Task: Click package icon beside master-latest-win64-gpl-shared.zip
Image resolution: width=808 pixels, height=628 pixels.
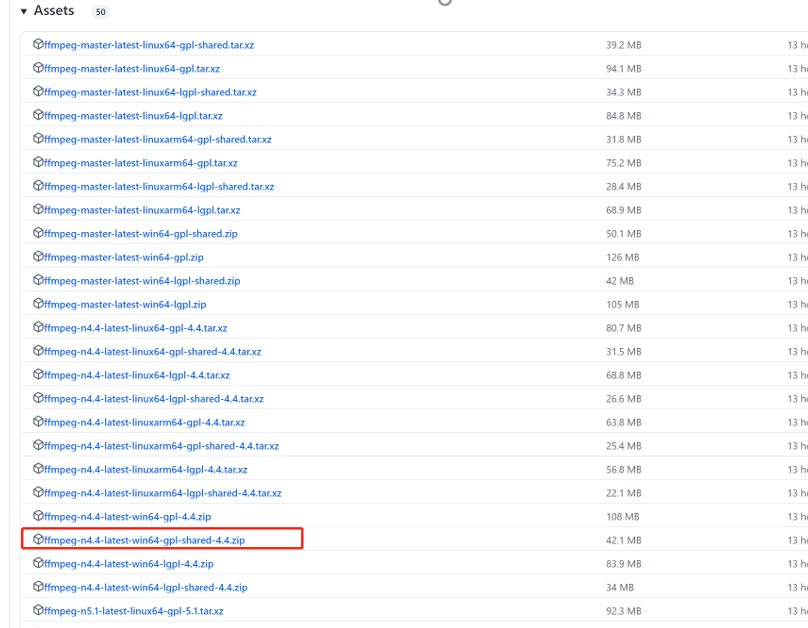Action: pos(38,233)
